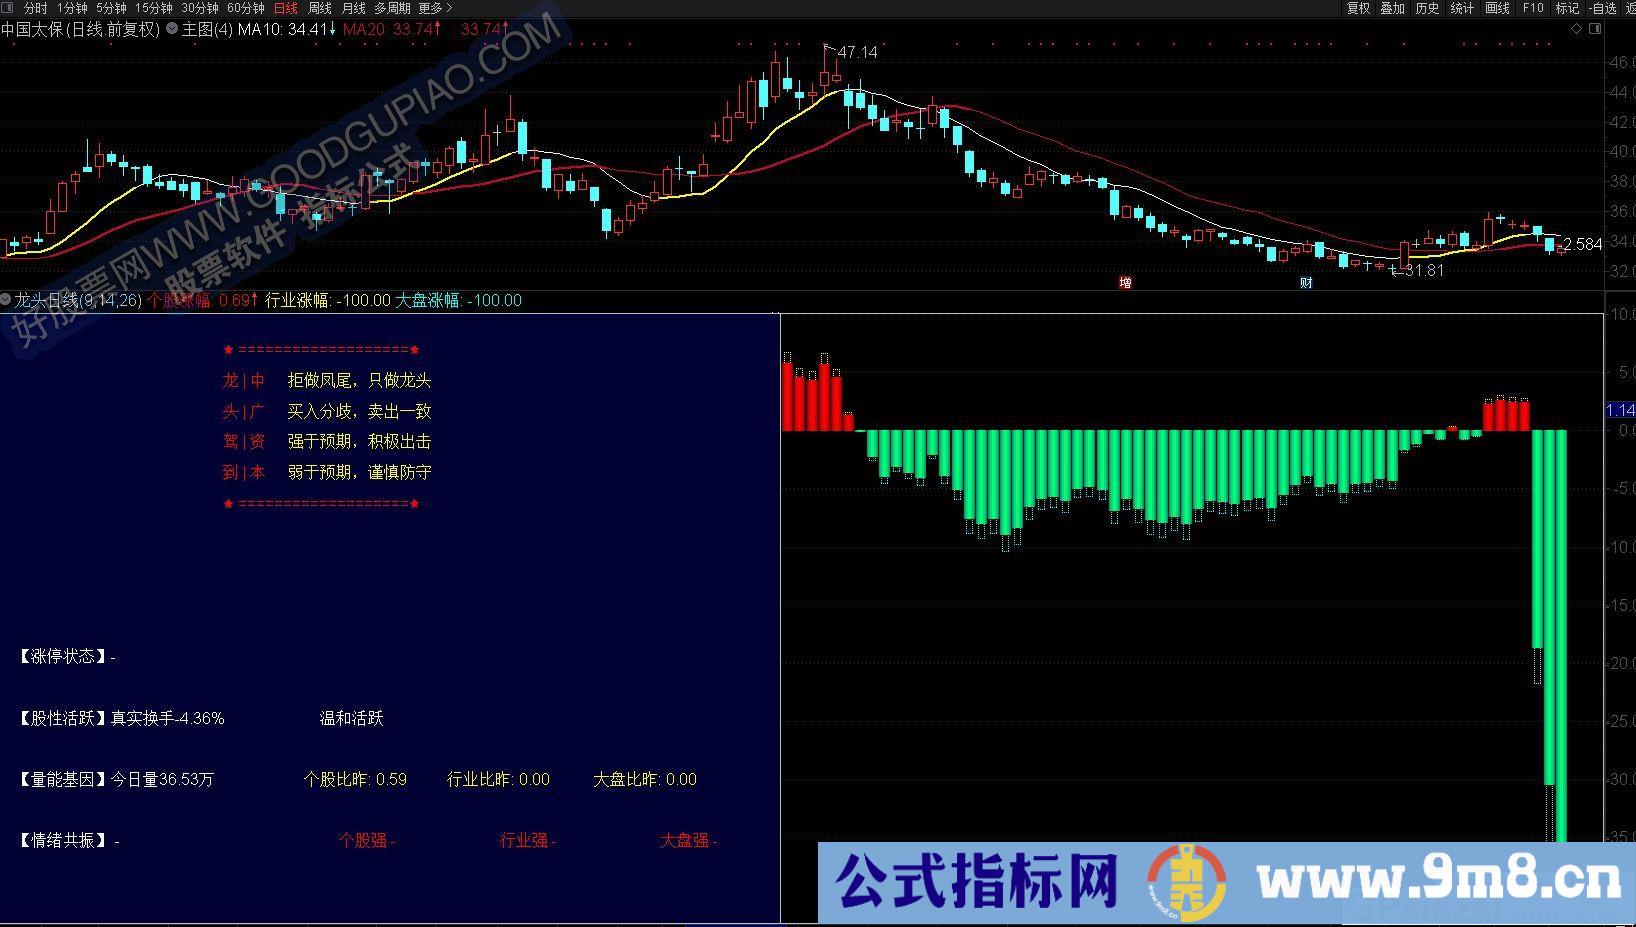The image size is (1636, 927).
Task: Switch to 月线 monthly chart
Action: pos(354,8)
